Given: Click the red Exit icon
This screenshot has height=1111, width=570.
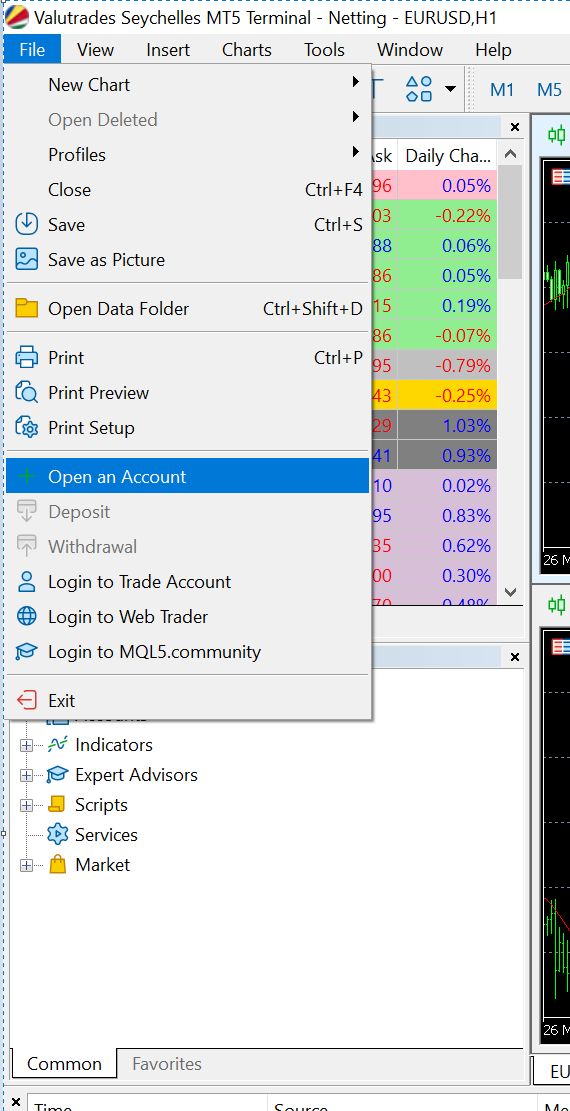Looking at the screenshot, I should (x=26, y=700).
